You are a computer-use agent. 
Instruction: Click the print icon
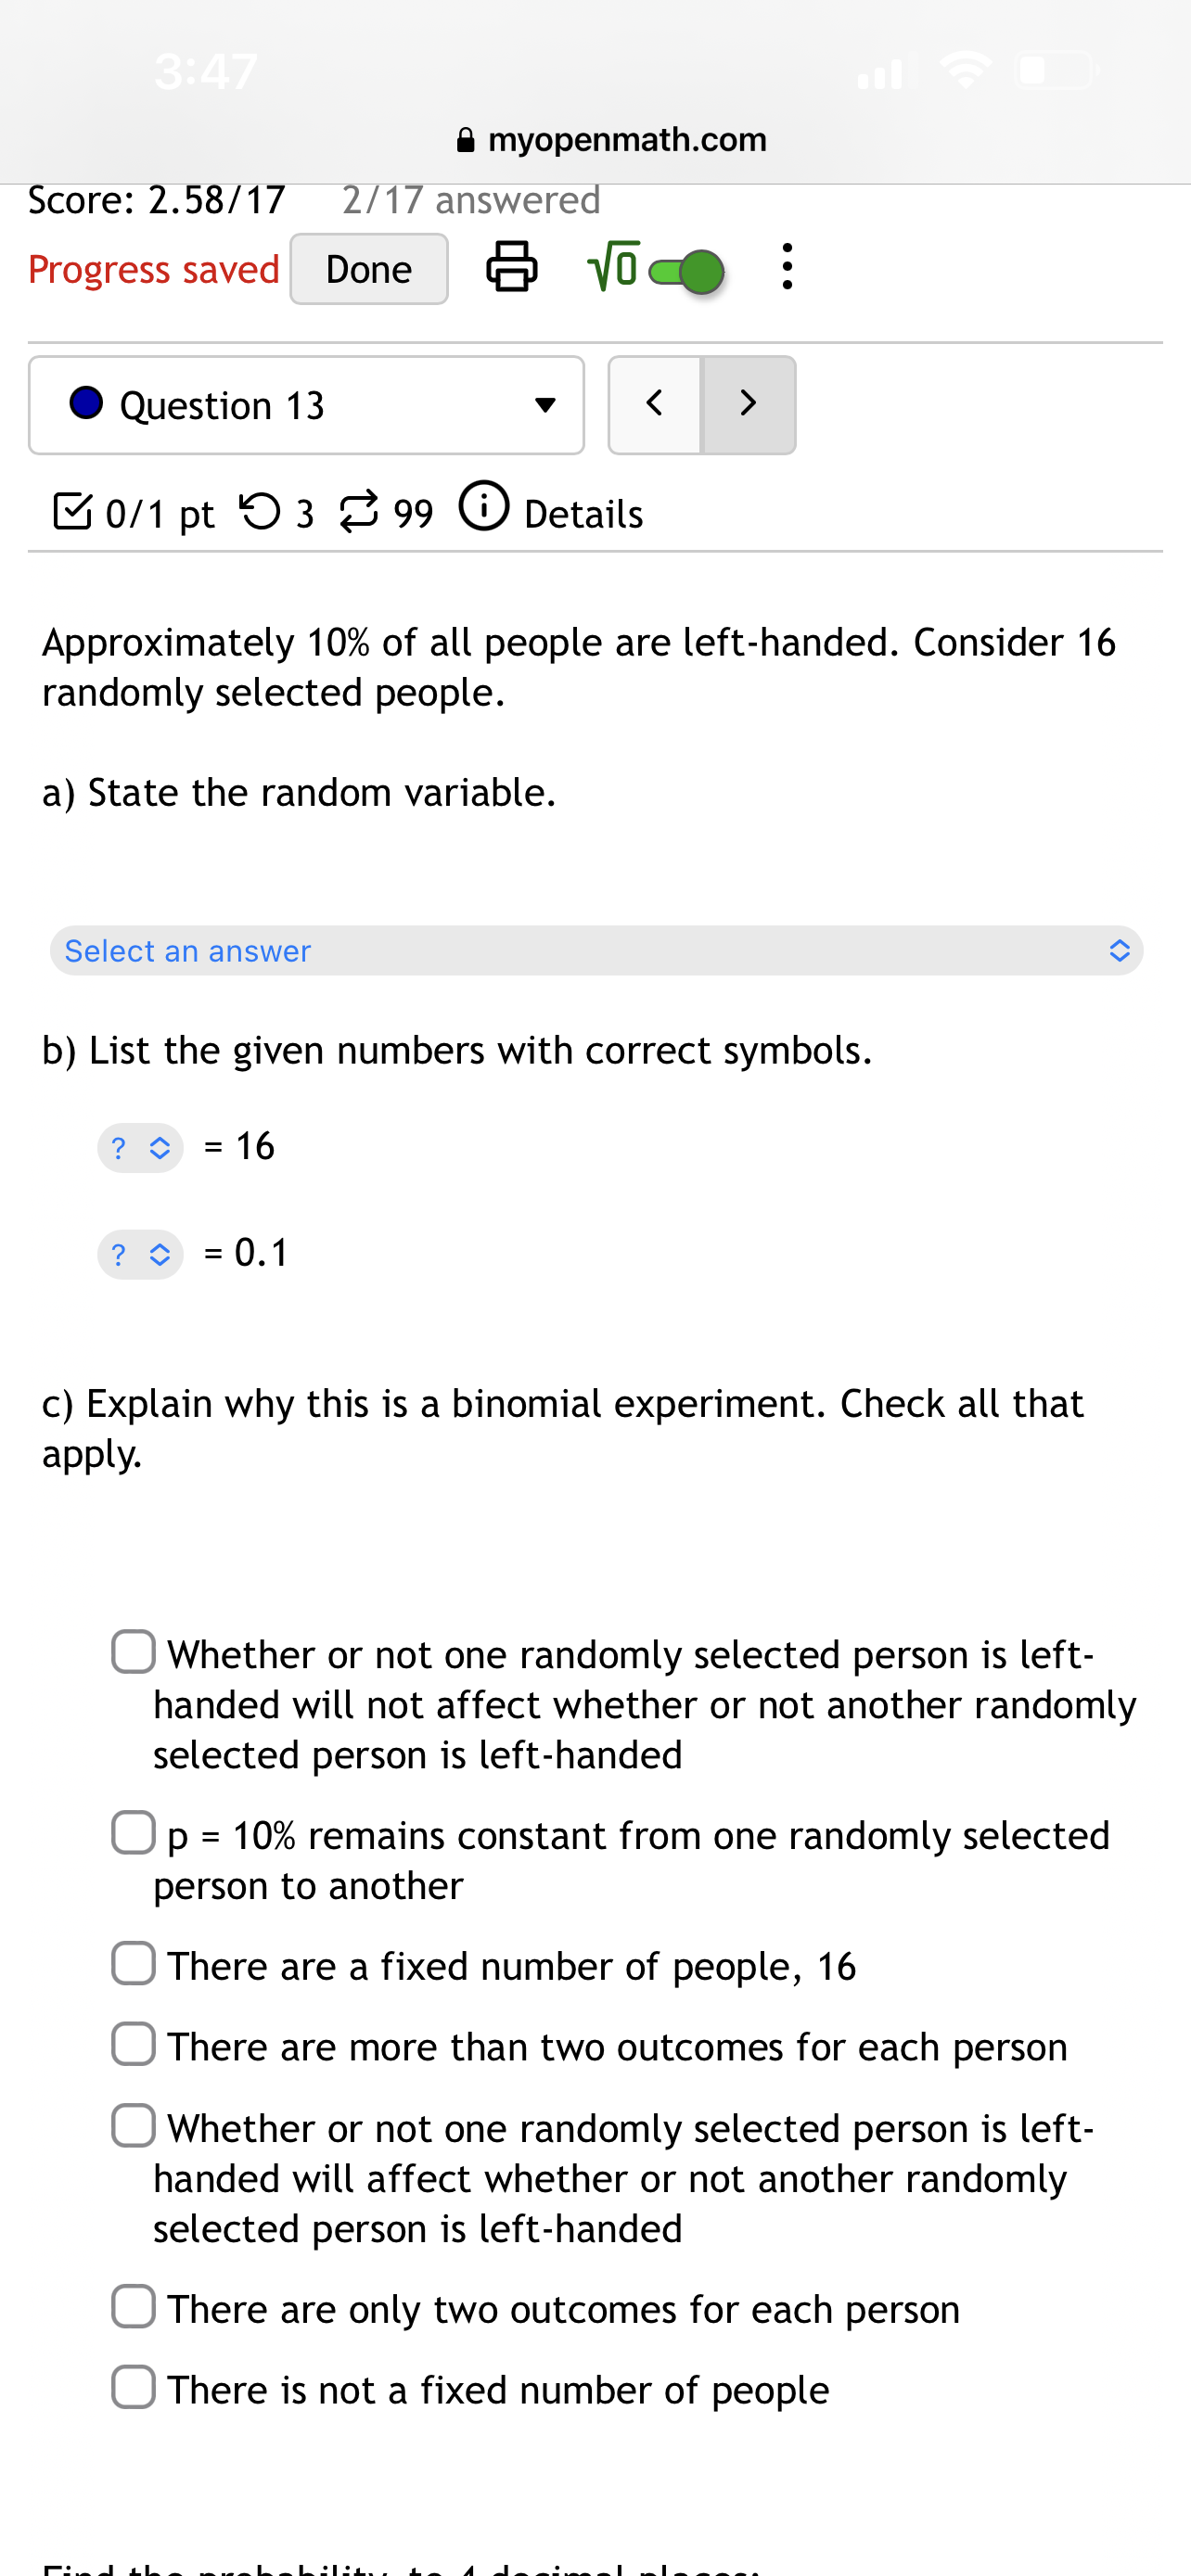click(x=512, y=268)
